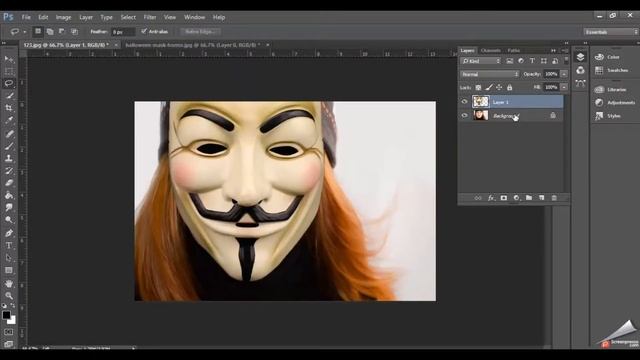Select the Rectangle shape tool
This screenshot has width=640, height=360.
click(x=9, y=270)
